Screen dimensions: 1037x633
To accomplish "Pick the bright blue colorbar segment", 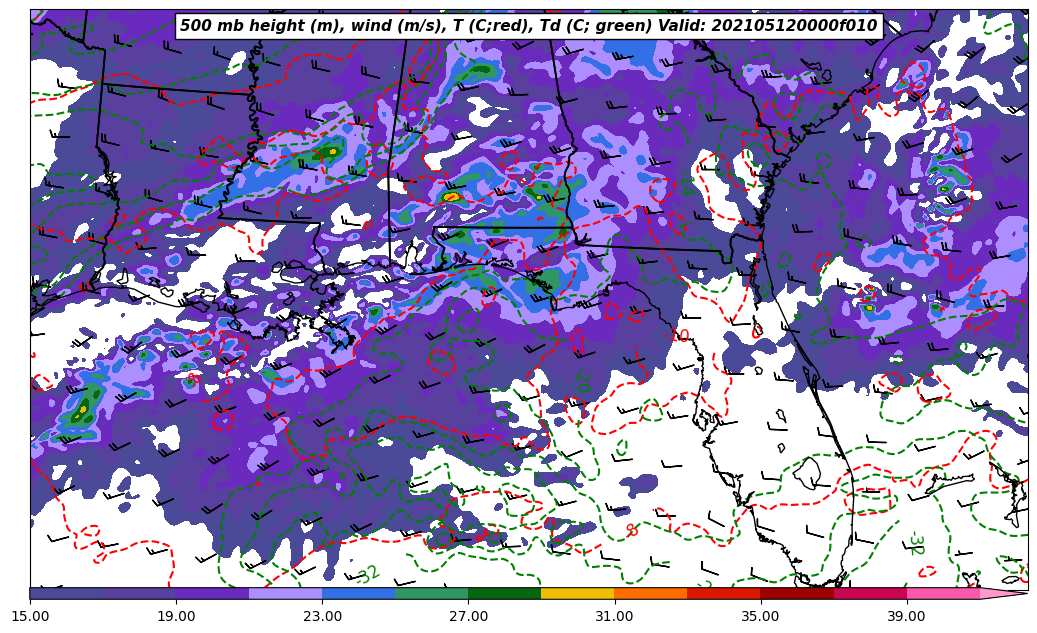I will [x=358, y=593].
